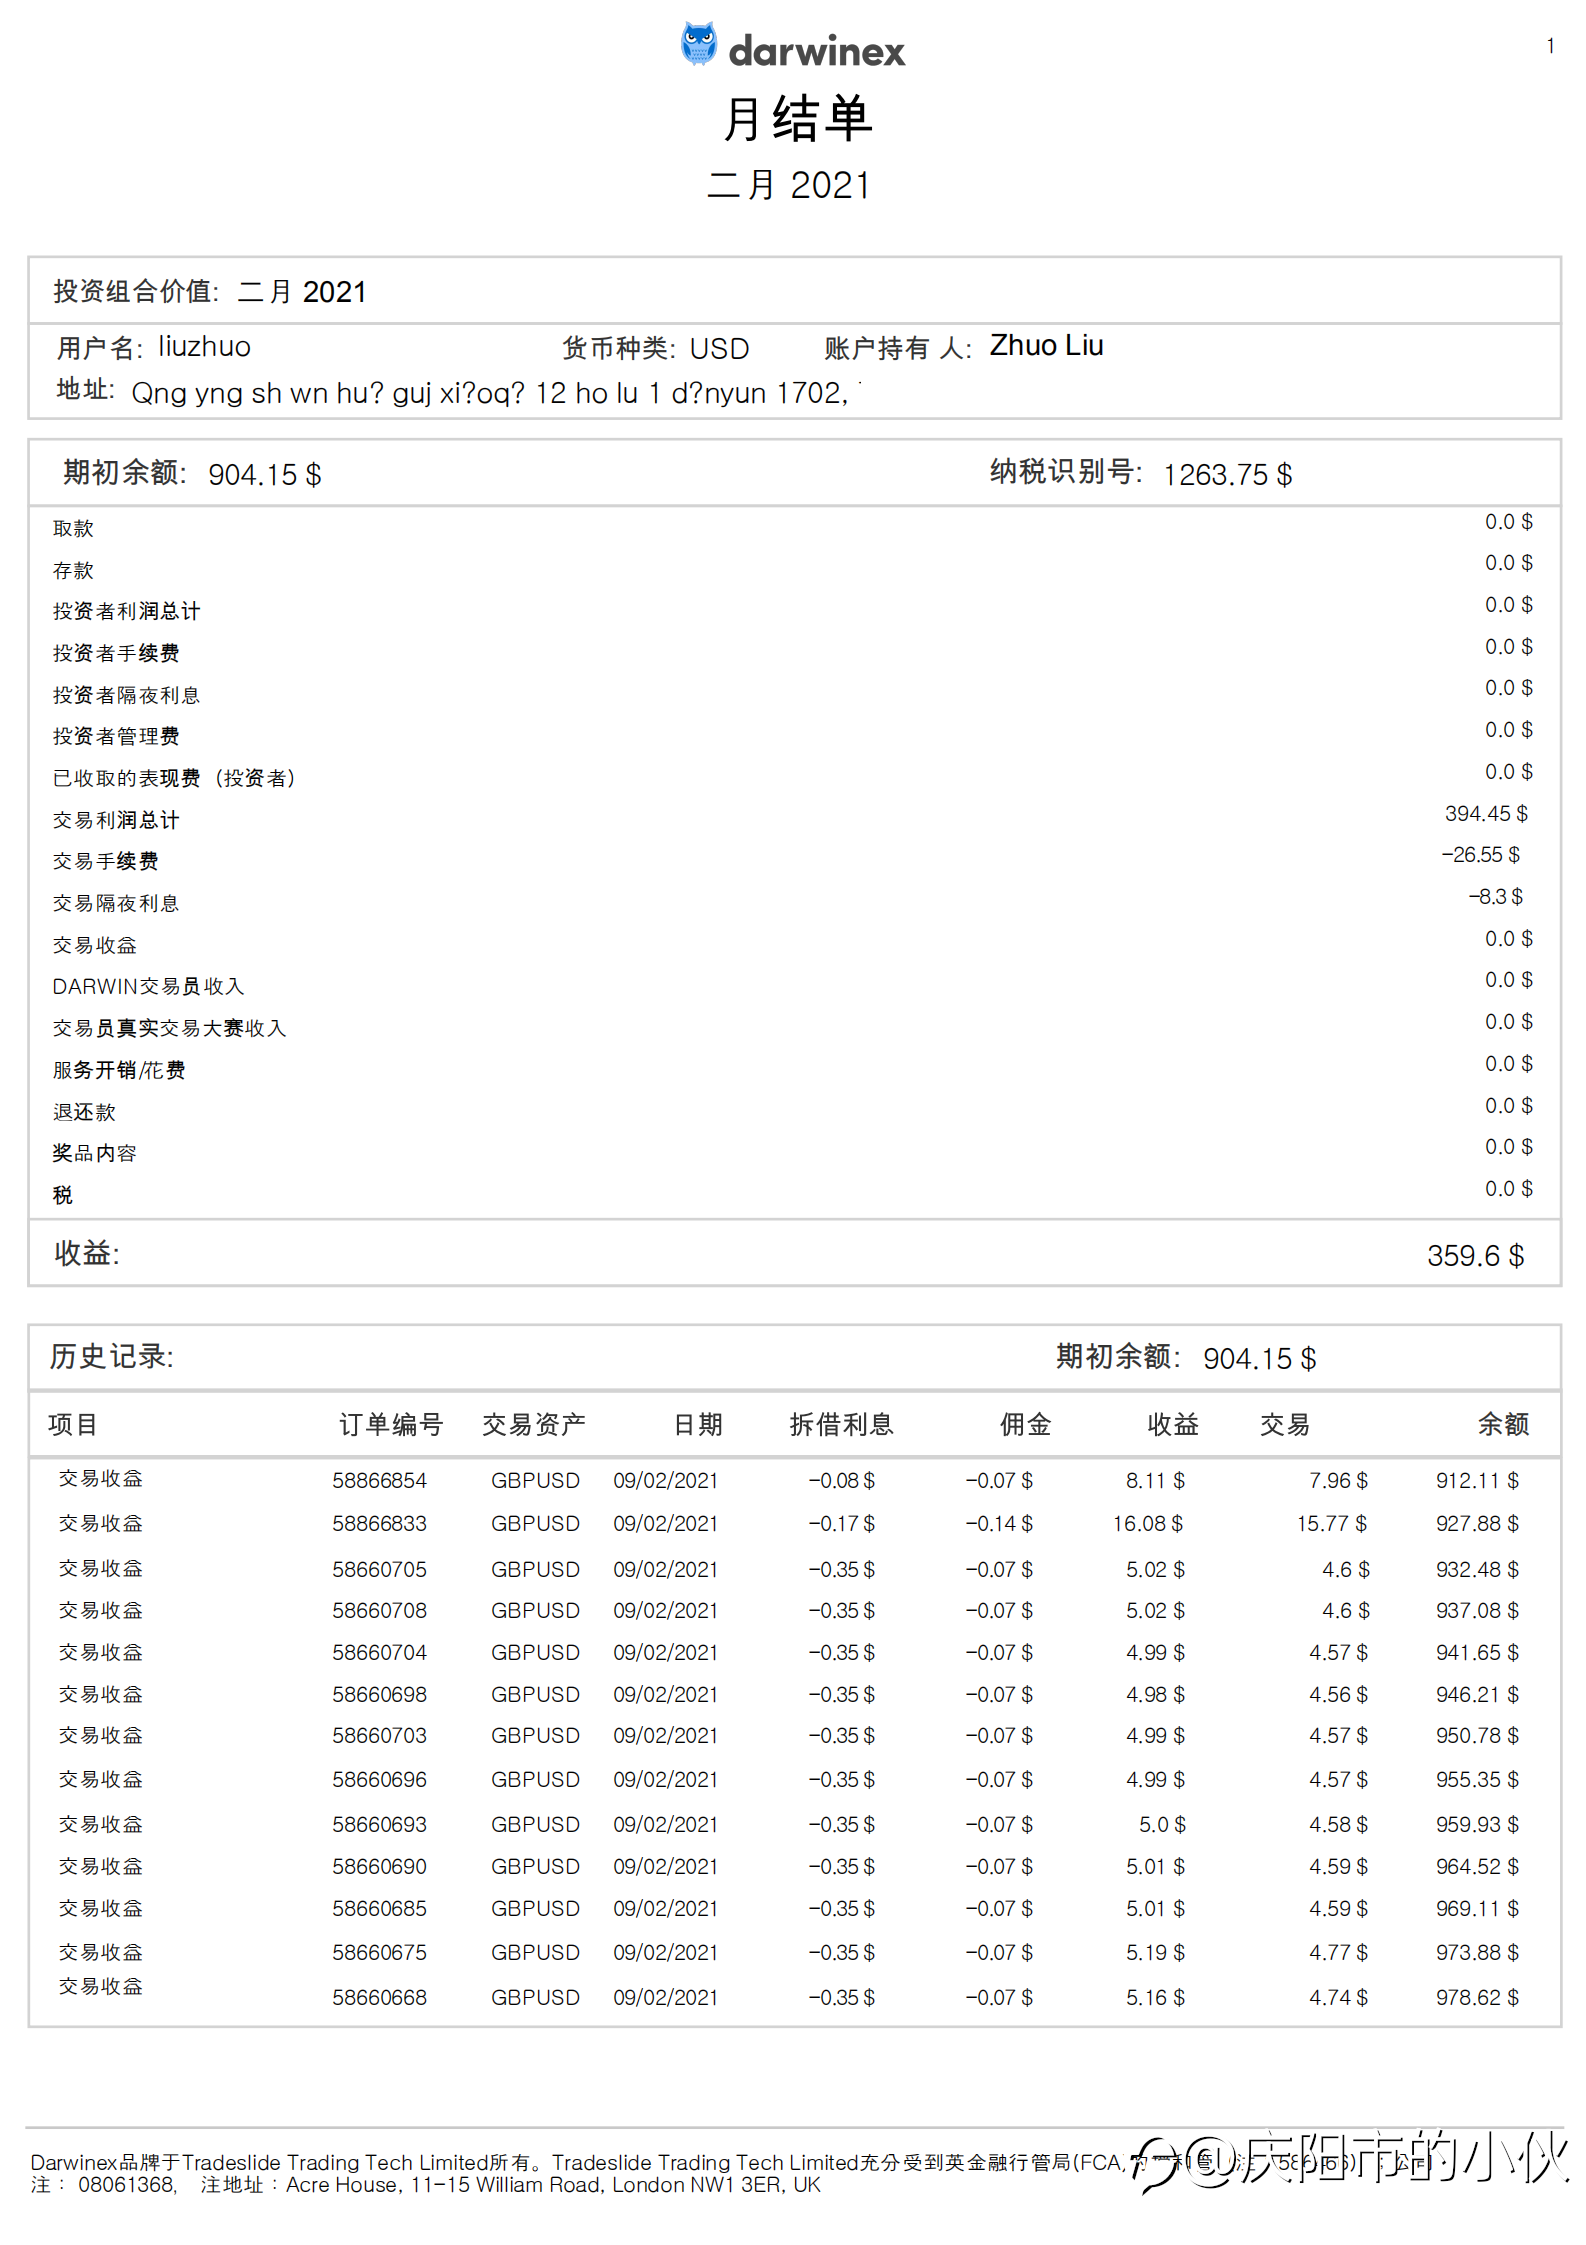Click the "佣金" column header
Viewport: 1586px width, 2245px height.
pyautogui.click(x=1026, y=1424)
